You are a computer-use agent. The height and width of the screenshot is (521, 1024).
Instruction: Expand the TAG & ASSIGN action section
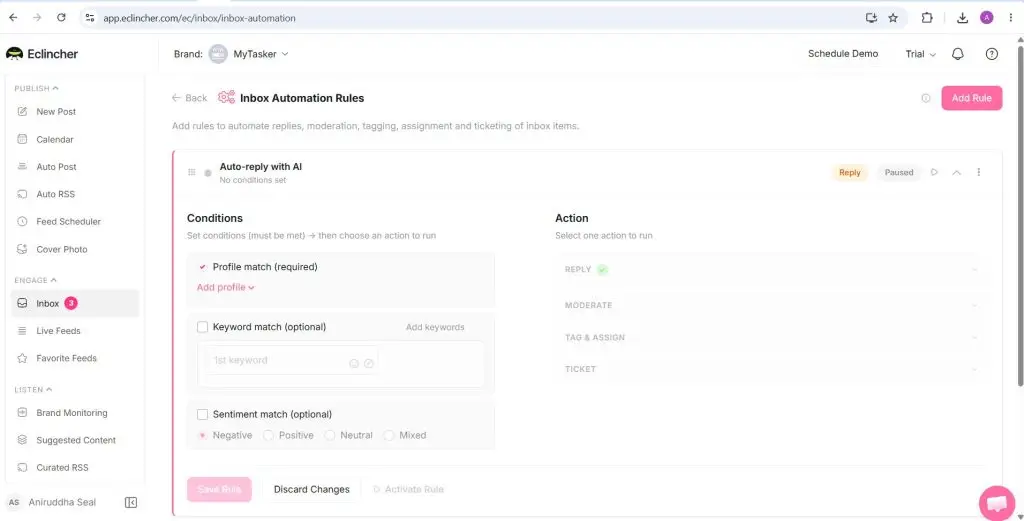point(771,338)
